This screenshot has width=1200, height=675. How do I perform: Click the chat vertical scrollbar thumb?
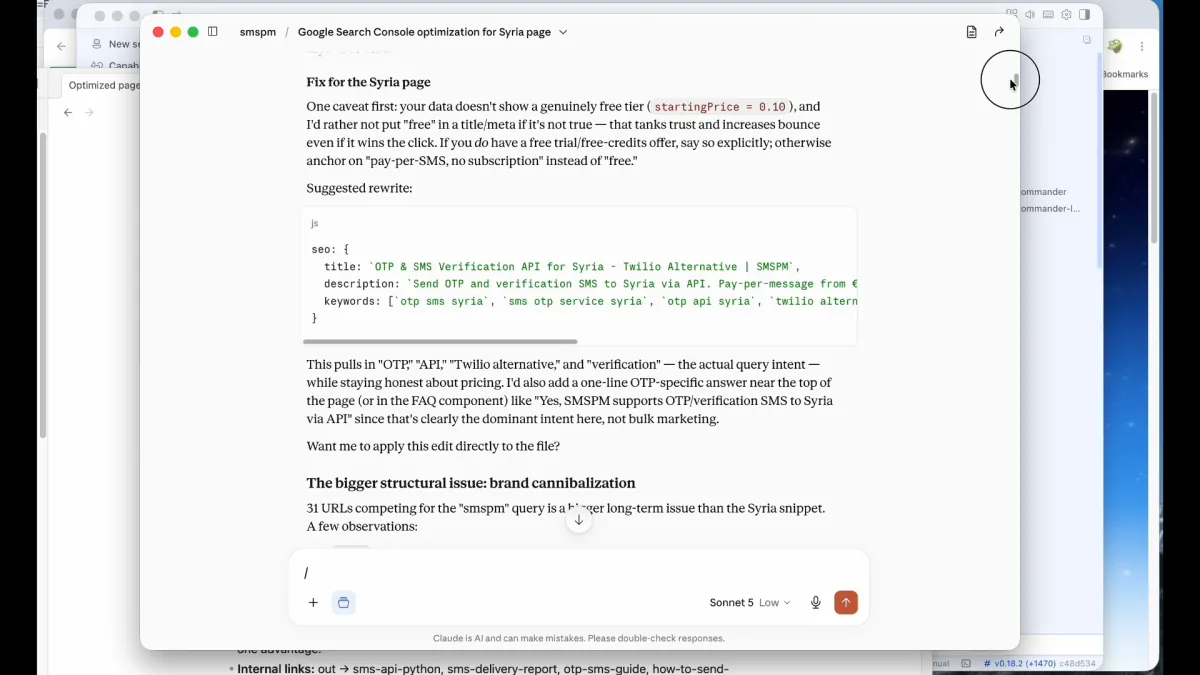[1016, 80]
